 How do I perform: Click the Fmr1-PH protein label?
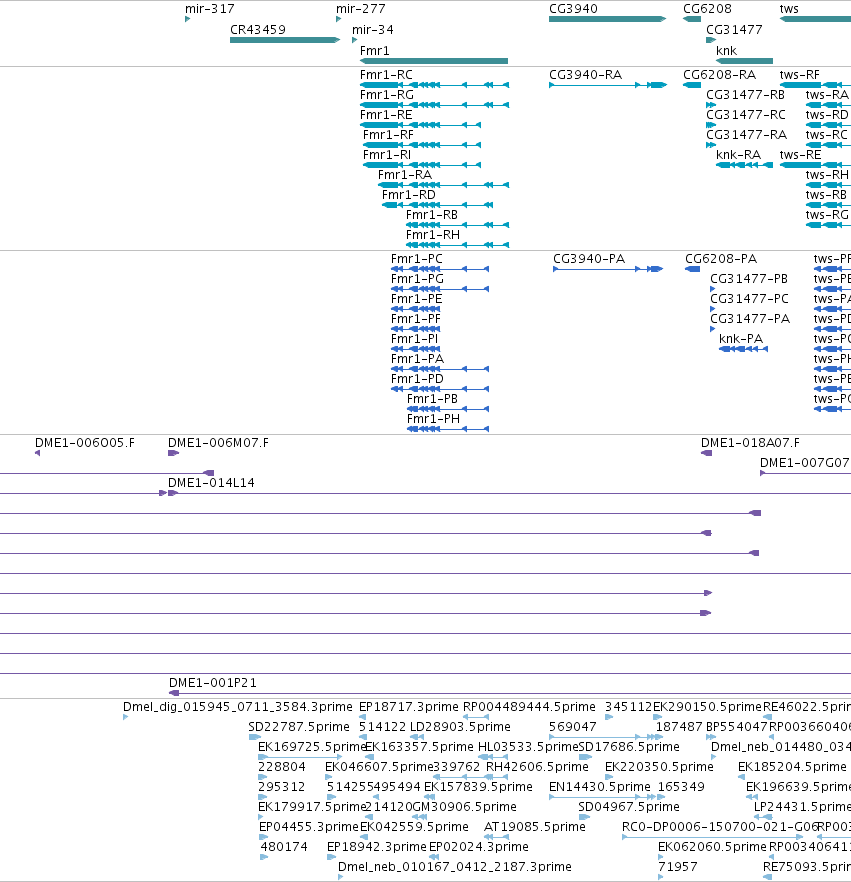434,418
